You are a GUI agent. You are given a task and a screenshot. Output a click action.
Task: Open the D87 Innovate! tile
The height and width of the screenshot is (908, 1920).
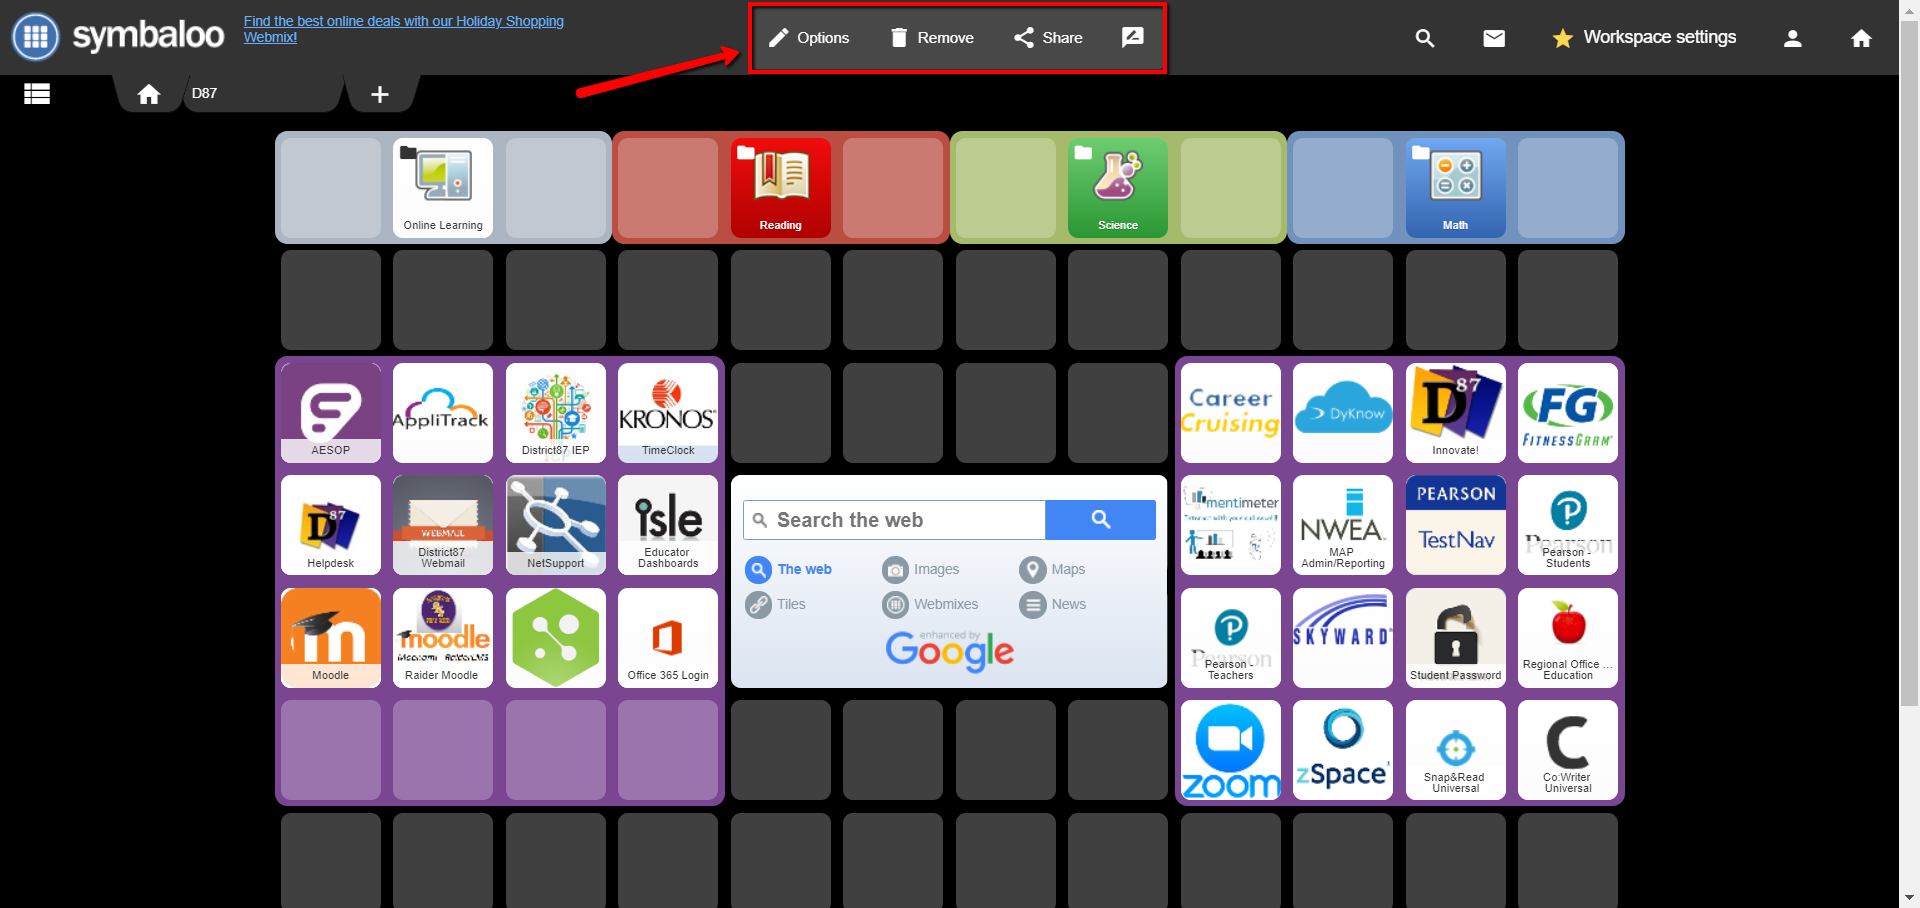pos(1456,412)
